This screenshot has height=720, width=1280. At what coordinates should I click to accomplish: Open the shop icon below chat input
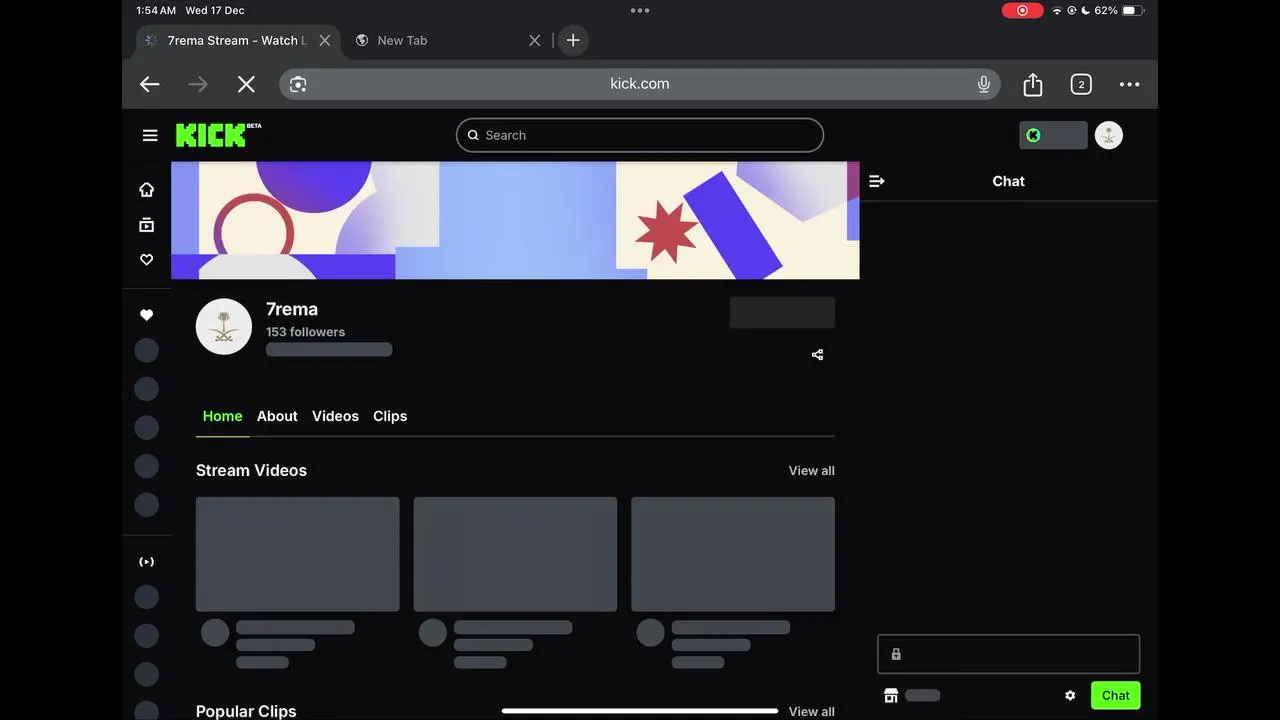pyautogui.click(x=891, y=695)
